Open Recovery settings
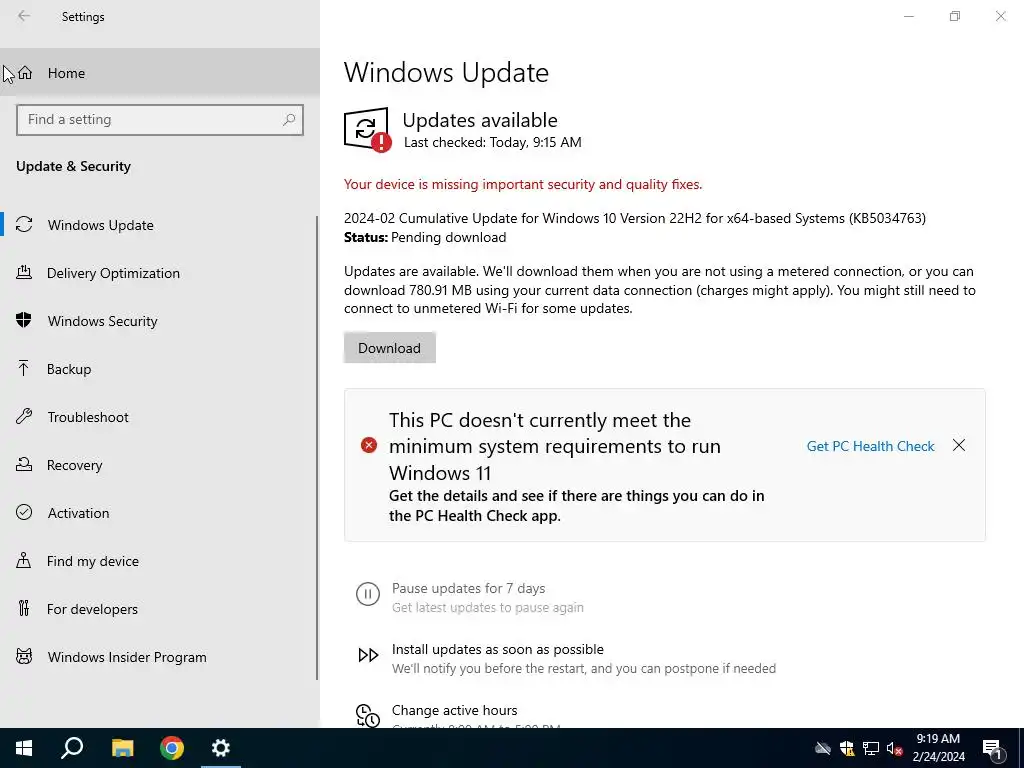This screenshot has height=768, width=1024. [x=158, y=465]
